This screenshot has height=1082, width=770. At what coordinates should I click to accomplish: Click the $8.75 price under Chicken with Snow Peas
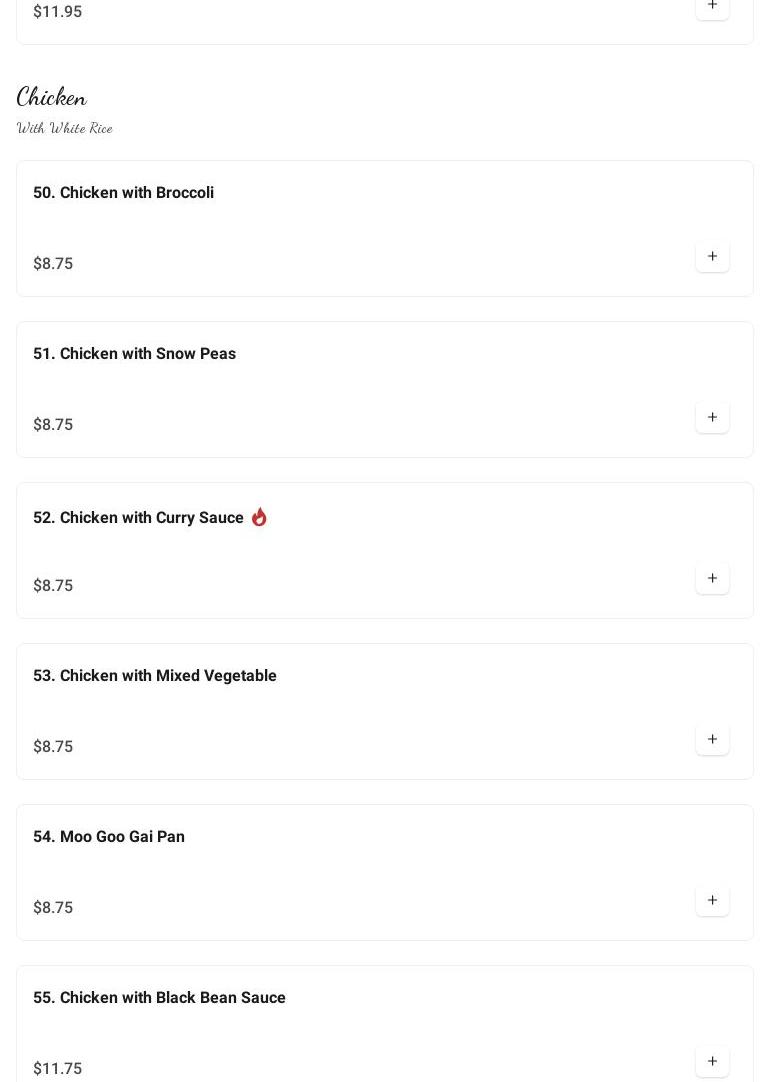53,424
